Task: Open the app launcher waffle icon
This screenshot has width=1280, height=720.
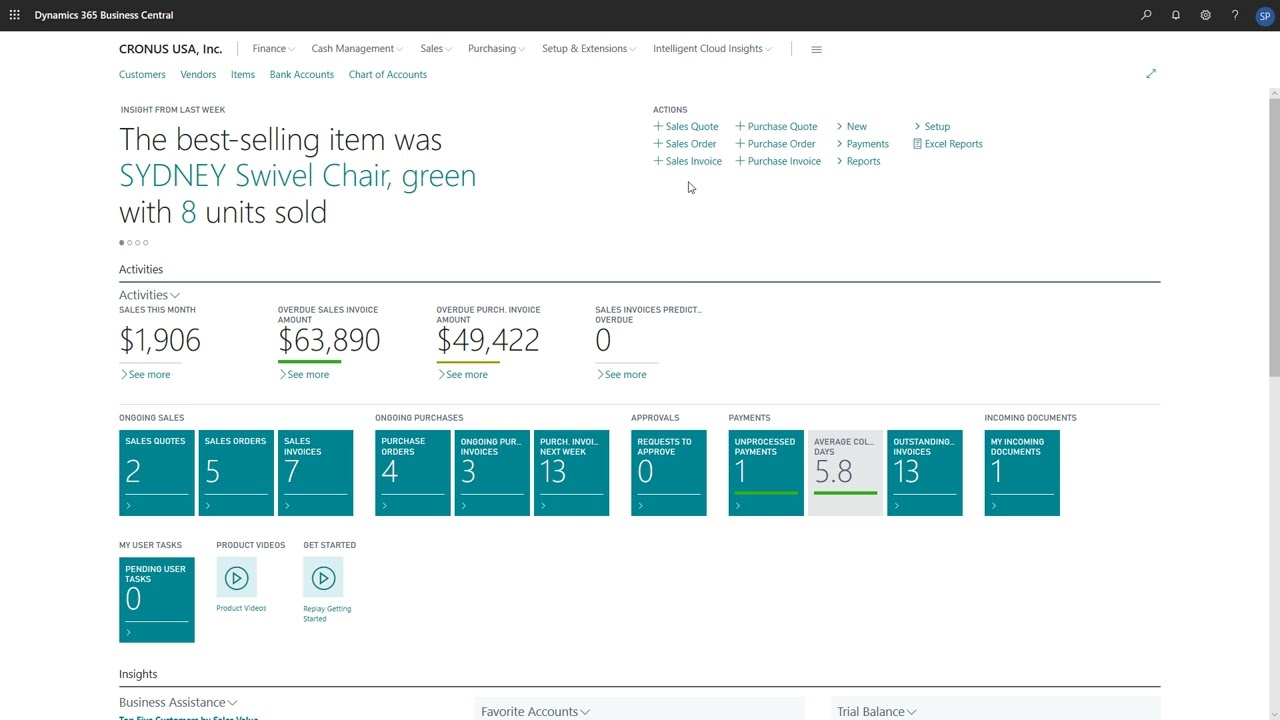Action: pos(14,15)
